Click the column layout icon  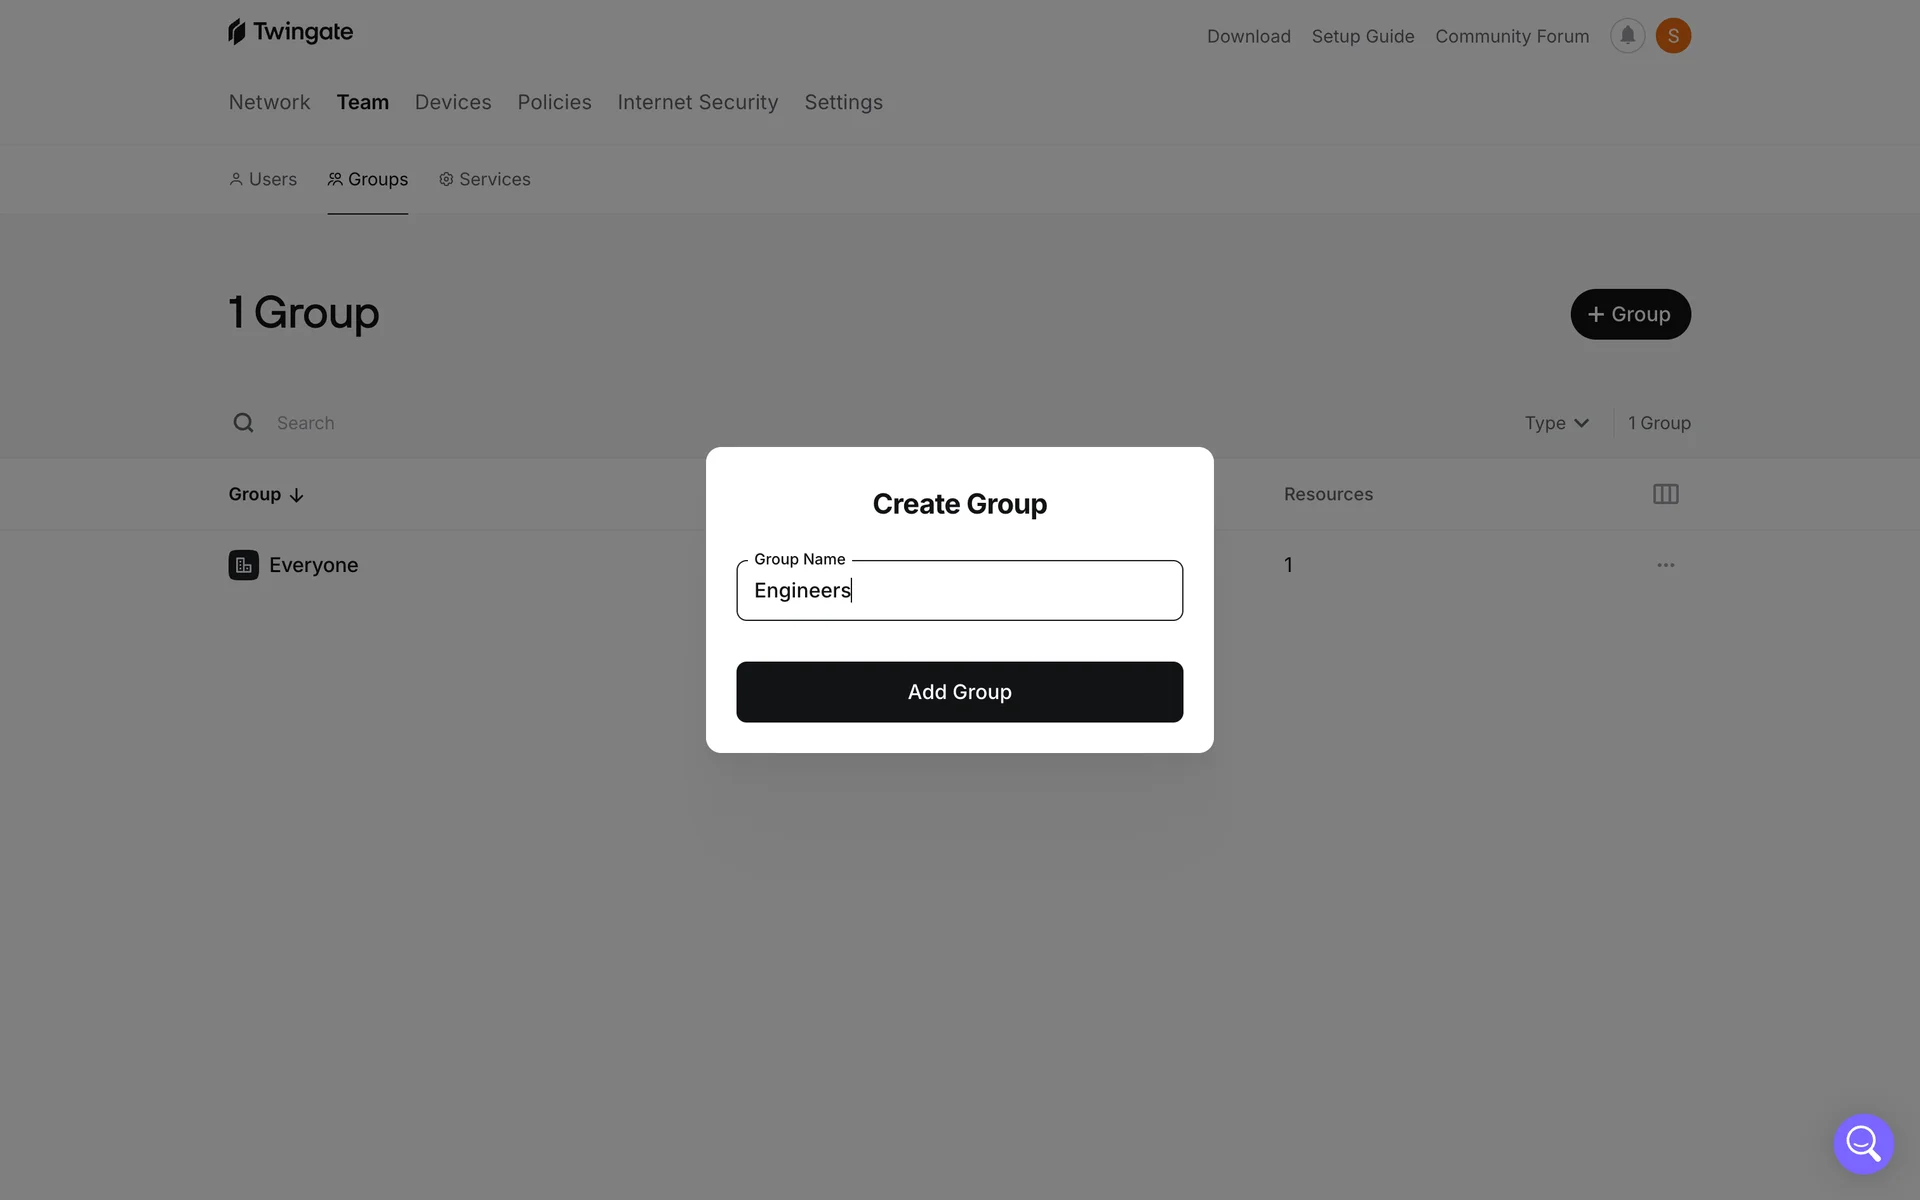tap(1665, 494)
